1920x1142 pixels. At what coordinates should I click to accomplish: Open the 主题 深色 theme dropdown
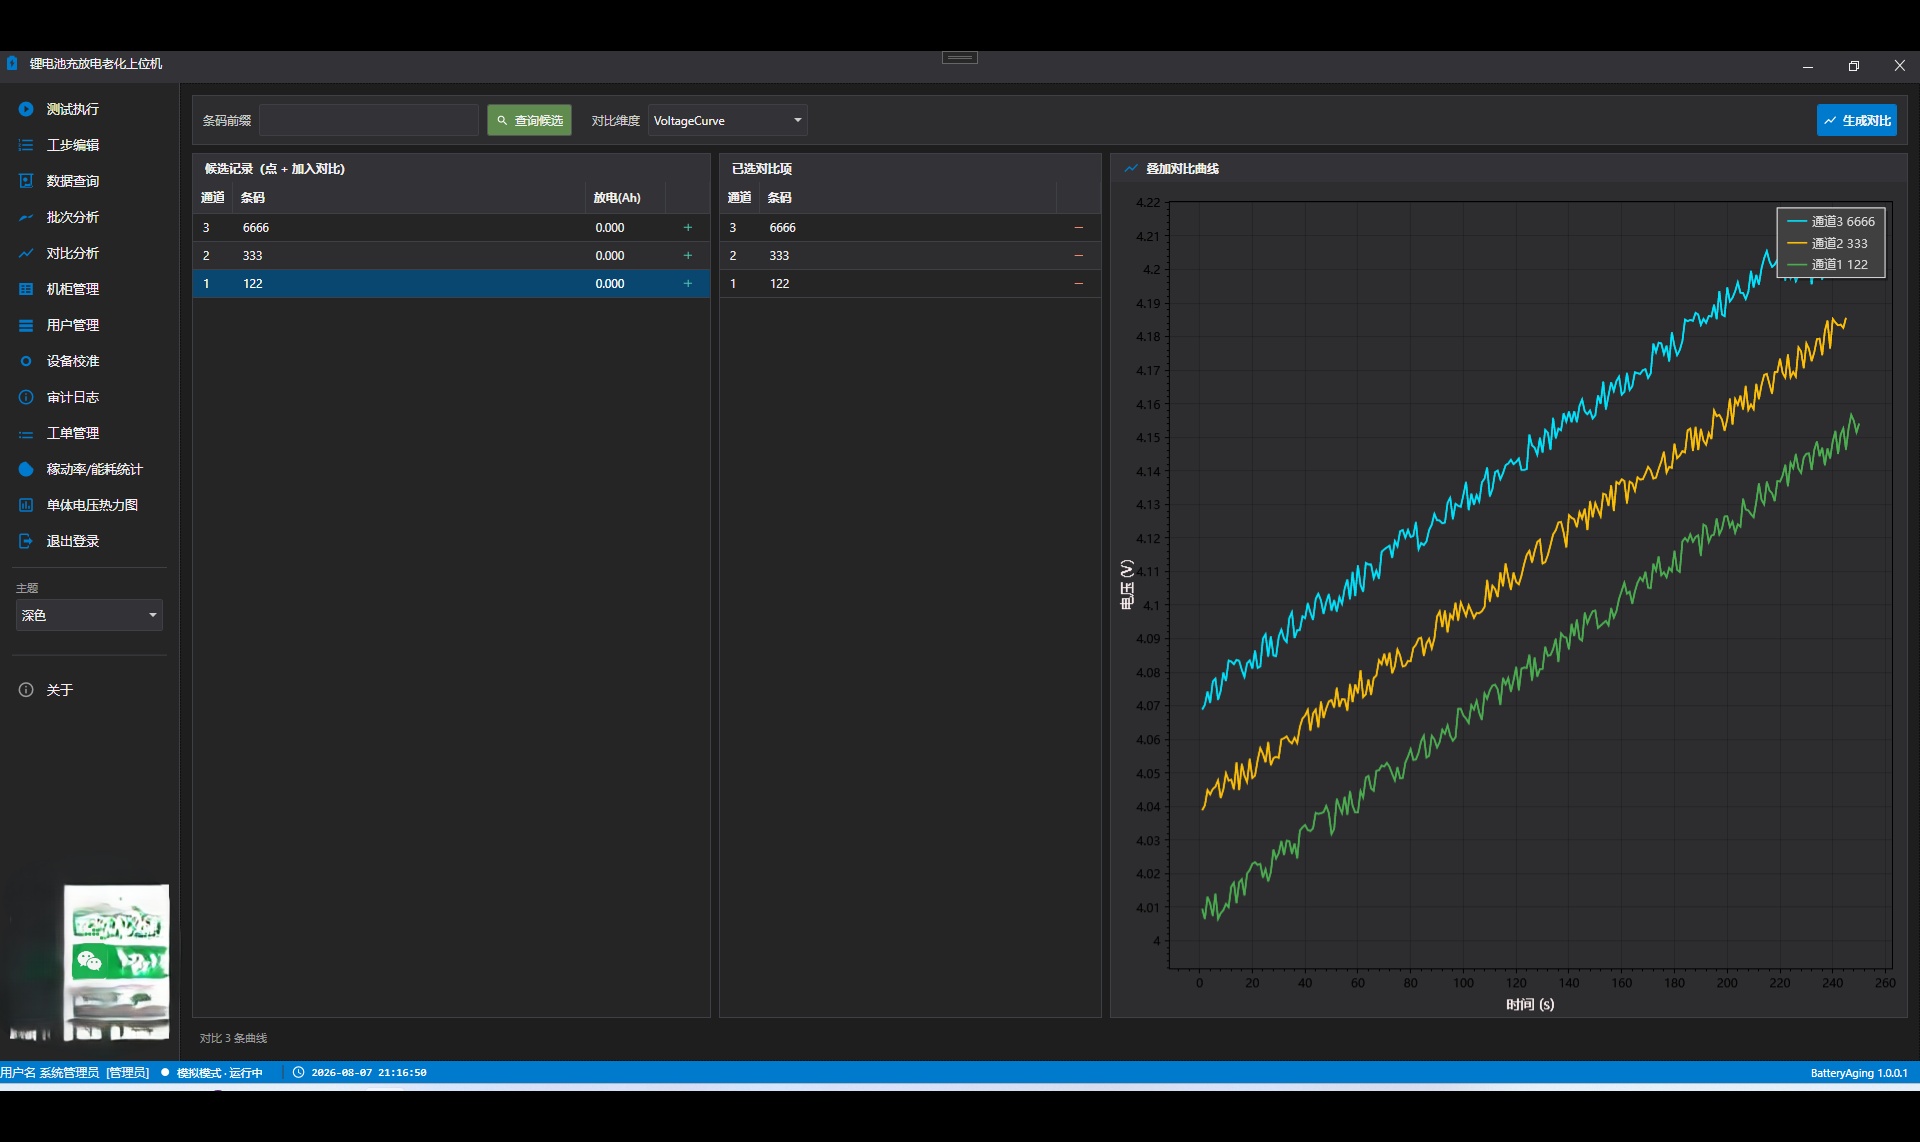(x=89, y=615)
